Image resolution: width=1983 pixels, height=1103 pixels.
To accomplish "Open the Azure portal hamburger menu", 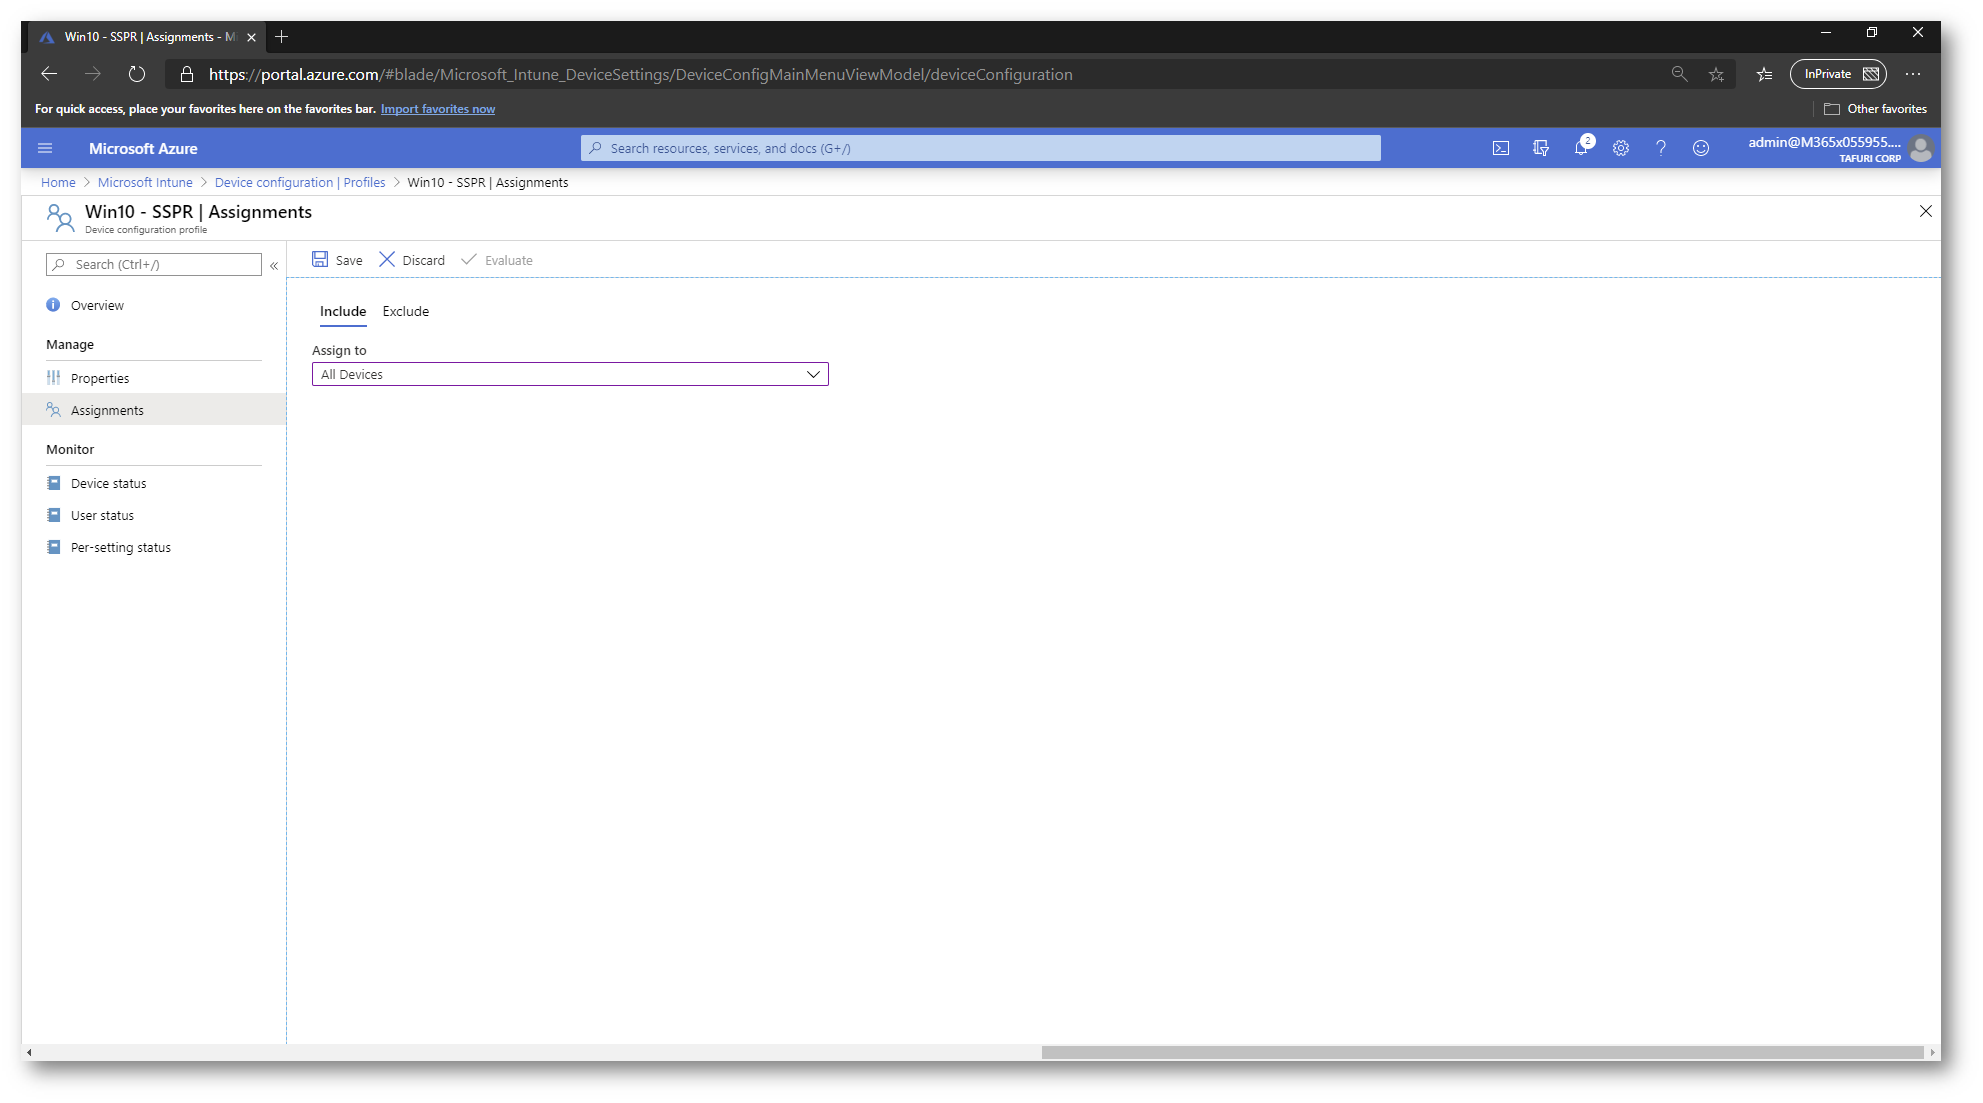I will (x=45, y=148).
